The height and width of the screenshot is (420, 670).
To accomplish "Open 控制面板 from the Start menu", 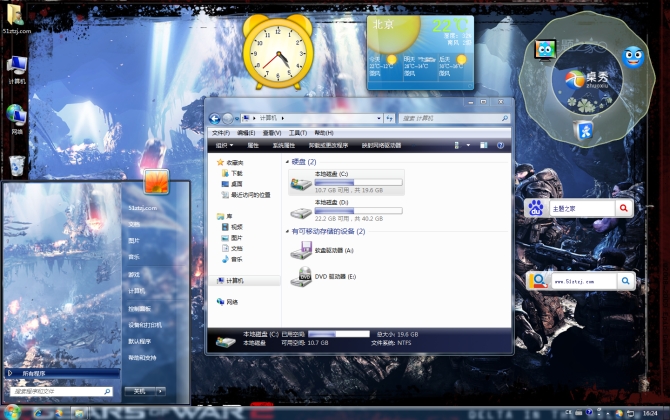I will click(x=139, y=308).
